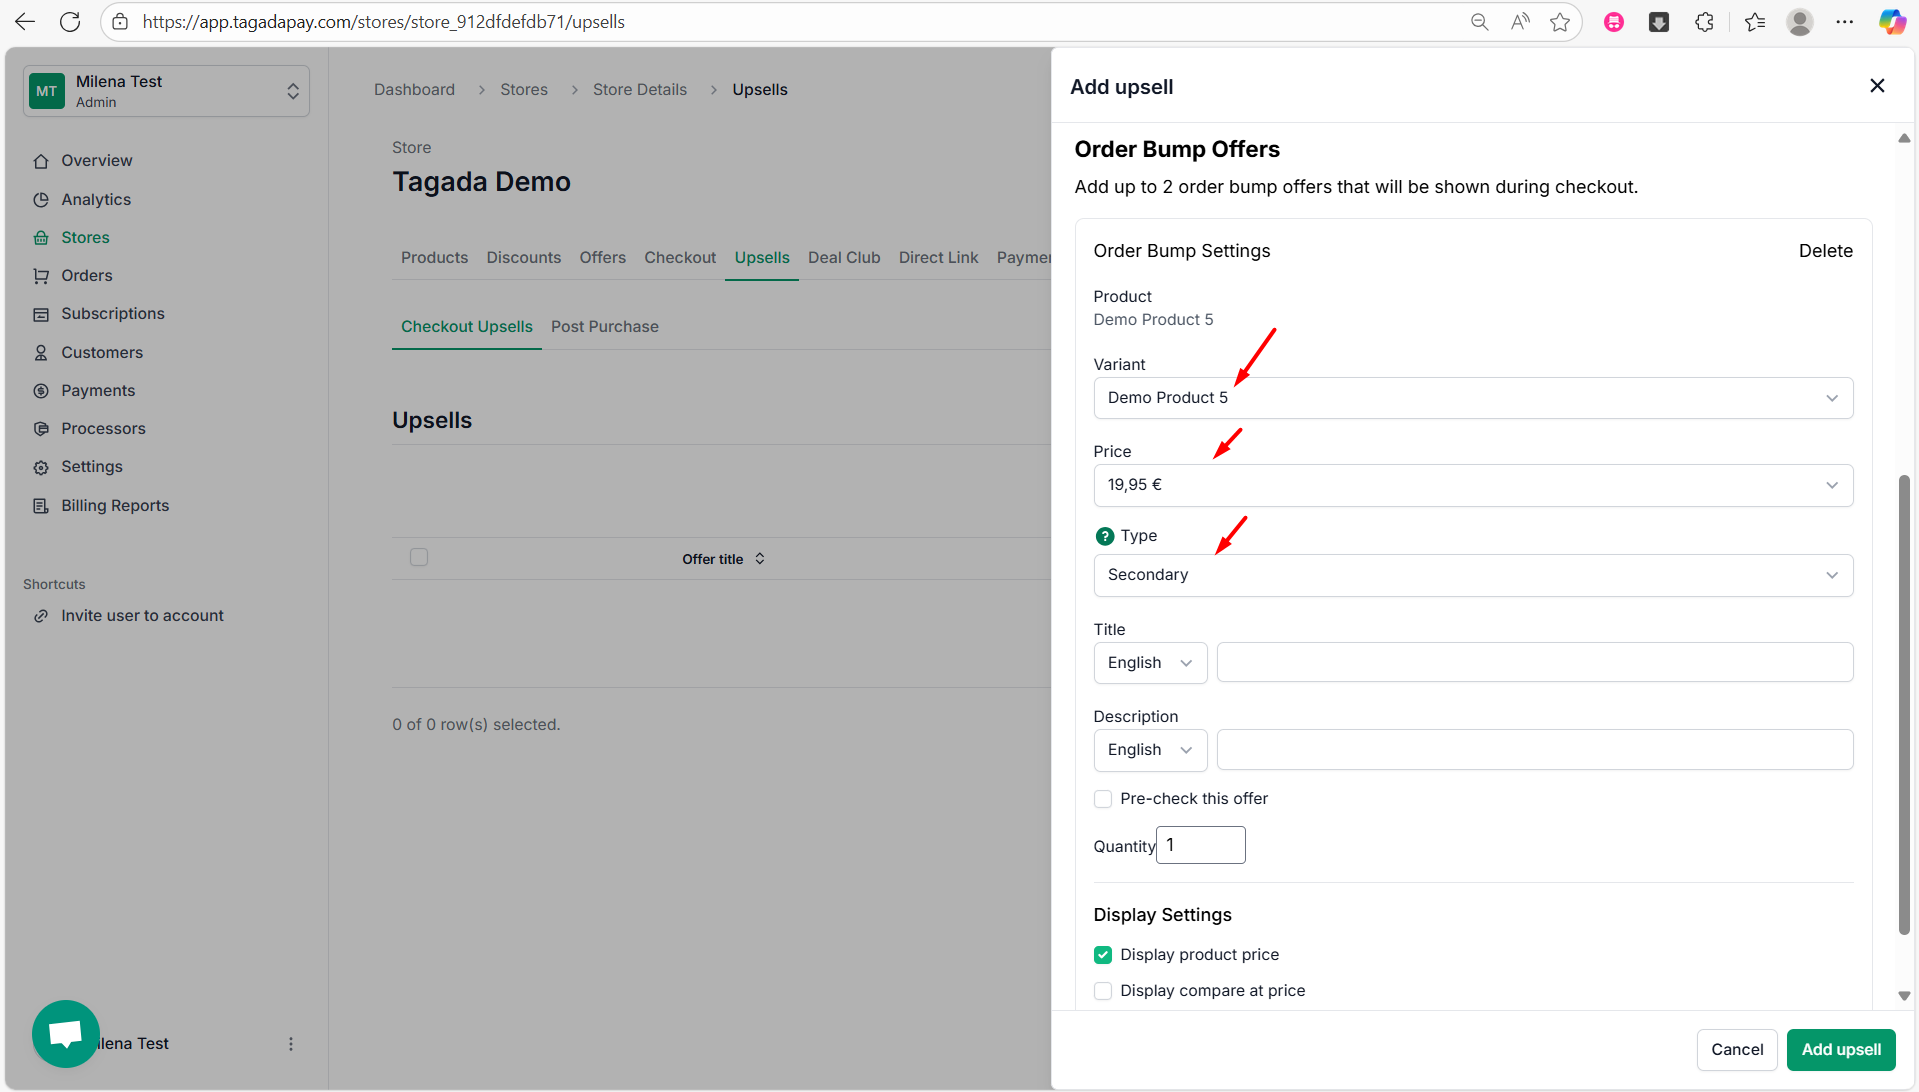Expand the Variant dropdown

pyautogui.click(x=1472, y=398)
